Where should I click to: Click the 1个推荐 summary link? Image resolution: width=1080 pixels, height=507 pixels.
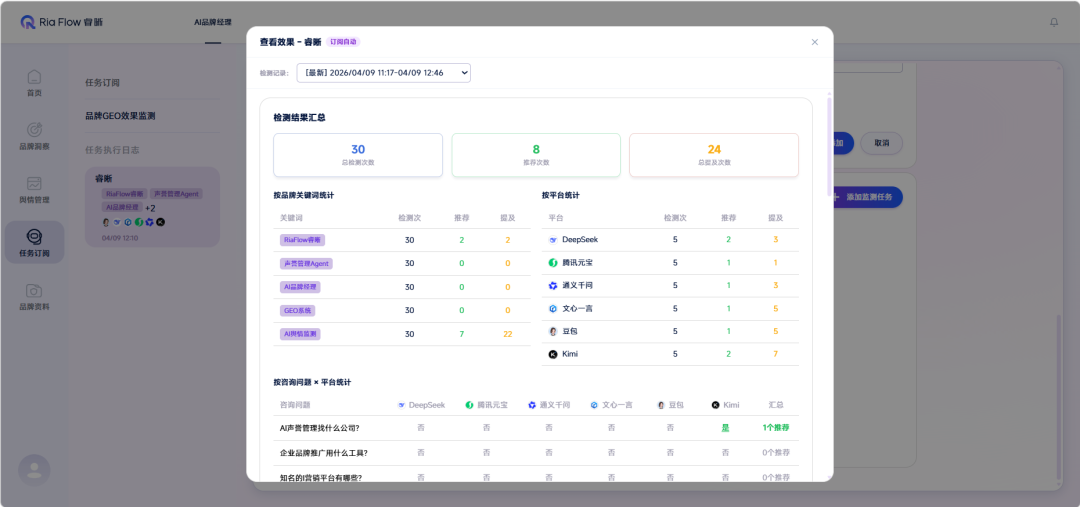pos(776,428)
